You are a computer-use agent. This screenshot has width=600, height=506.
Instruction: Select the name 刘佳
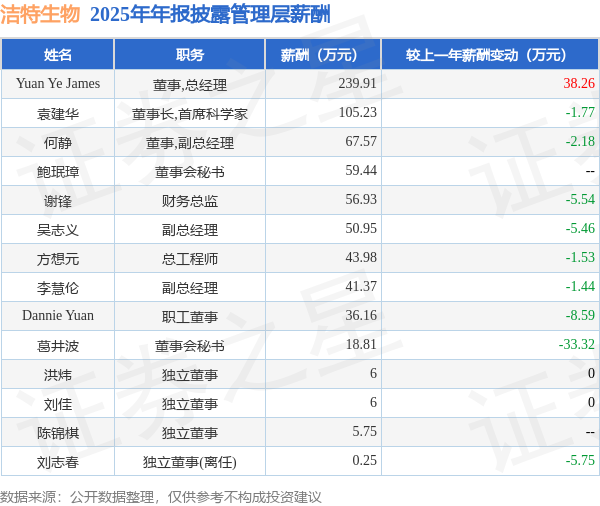point(58,404)
